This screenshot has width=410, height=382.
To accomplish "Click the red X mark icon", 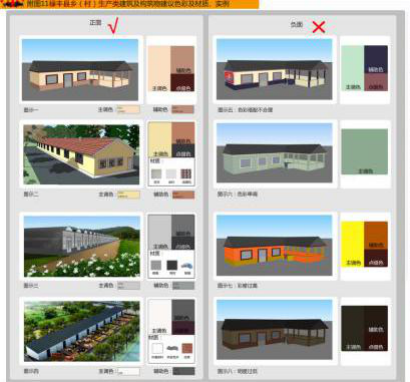I will [x=319, y=27].
